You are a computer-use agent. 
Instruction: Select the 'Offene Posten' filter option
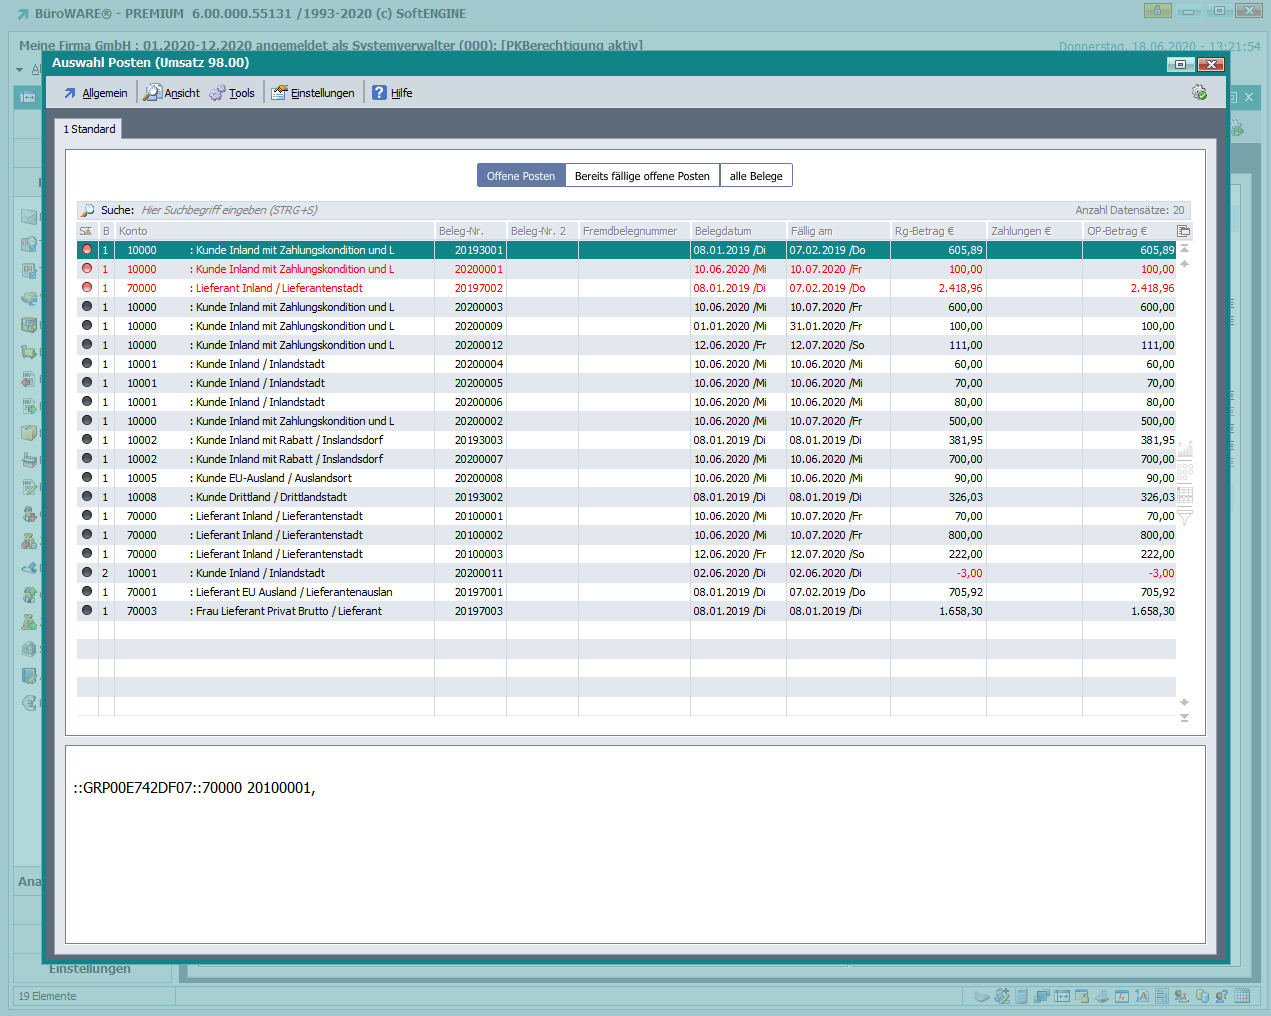pos(521,176)
